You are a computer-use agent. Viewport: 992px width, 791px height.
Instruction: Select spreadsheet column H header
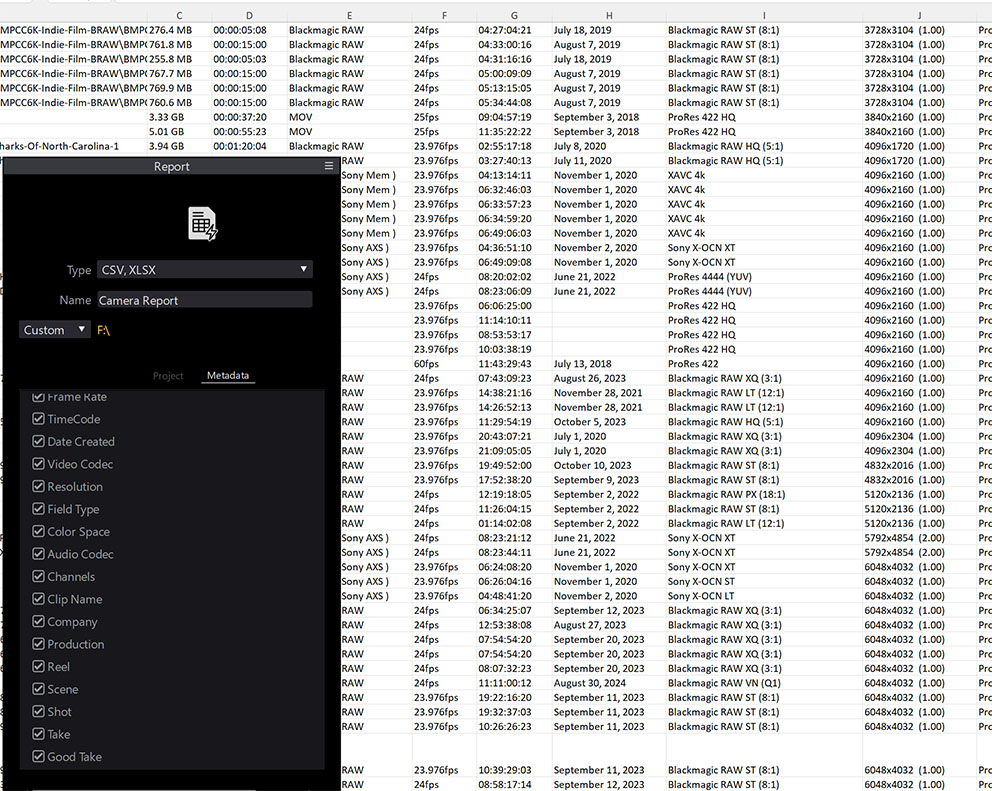pos(609,15)
